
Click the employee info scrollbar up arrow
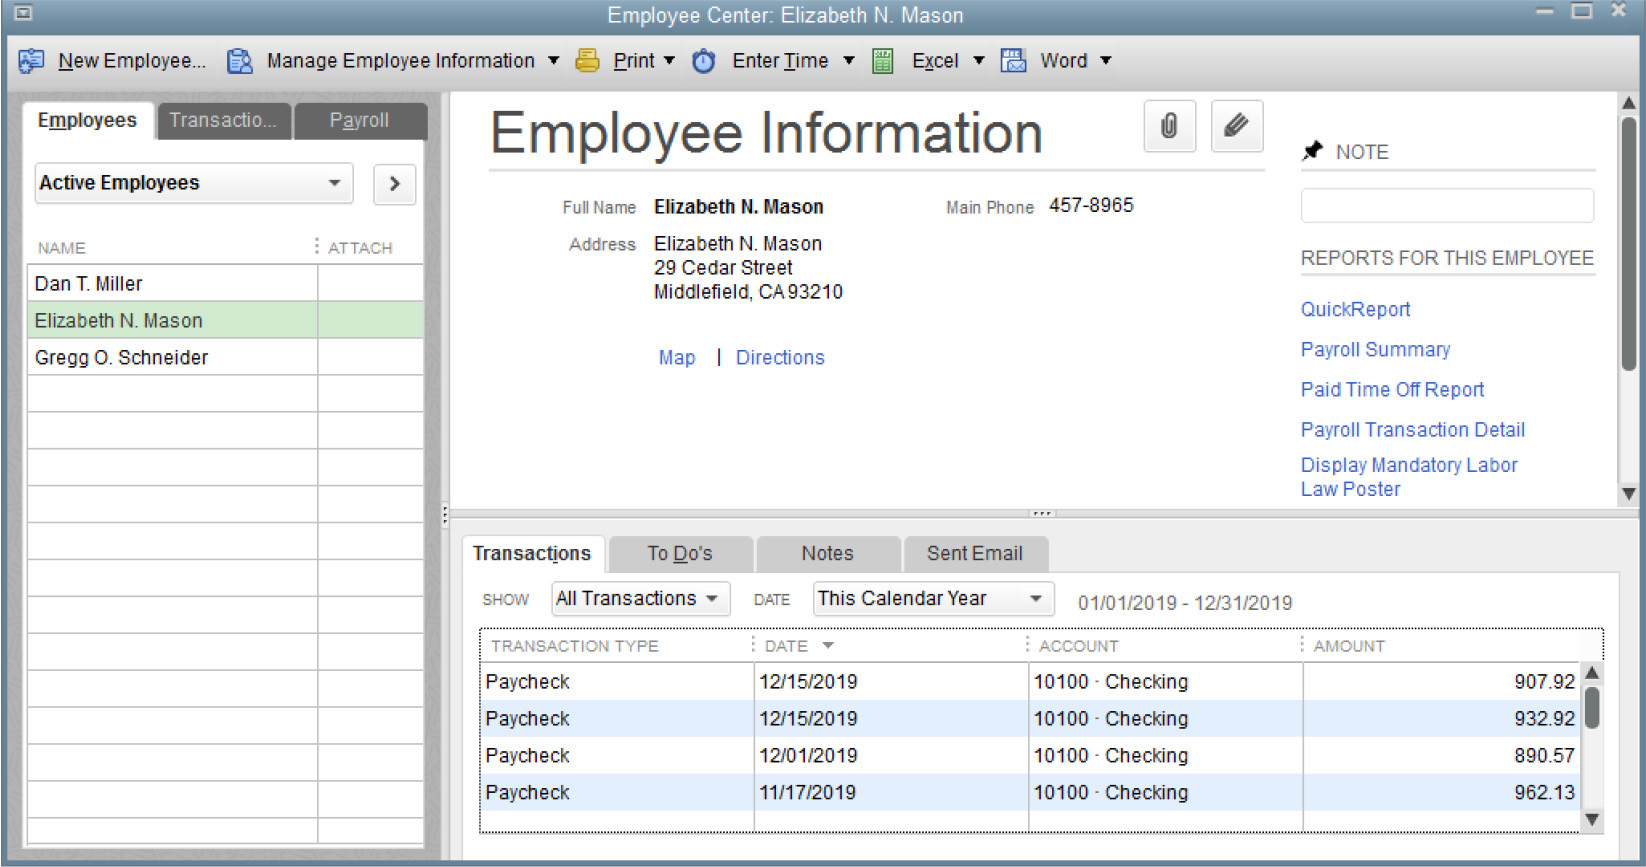click(1629, 103)
